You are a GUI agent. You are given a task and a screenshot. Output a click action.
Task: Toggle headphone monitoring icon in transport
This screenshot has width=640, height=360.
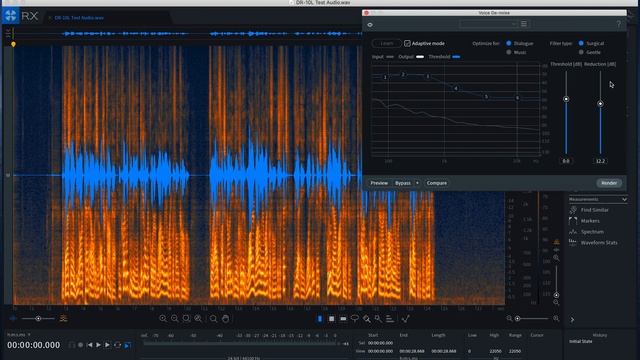[71, 345]
